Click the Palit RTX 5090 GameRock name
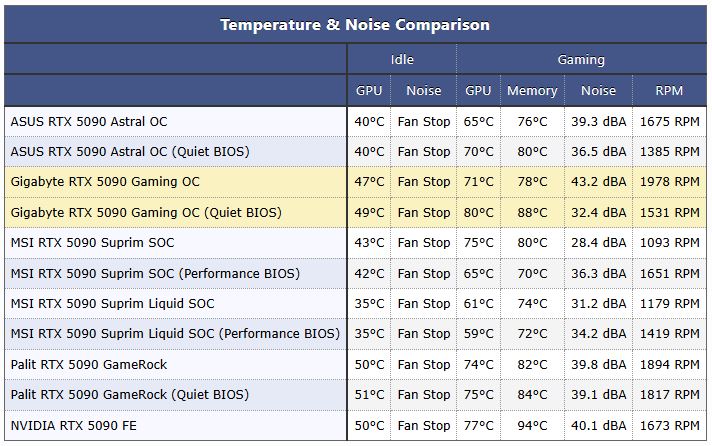 89,364
